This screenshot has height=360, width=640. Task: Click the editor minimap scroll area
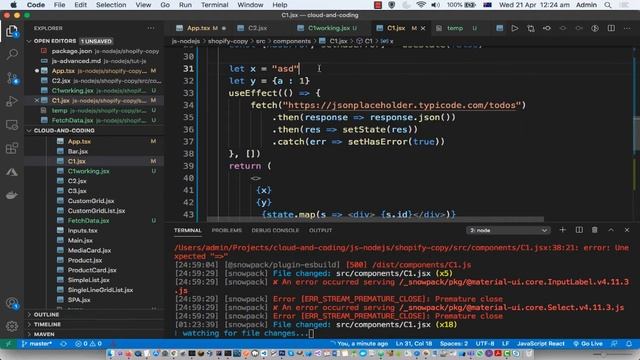pyautogui.click(x=636, y=134)
